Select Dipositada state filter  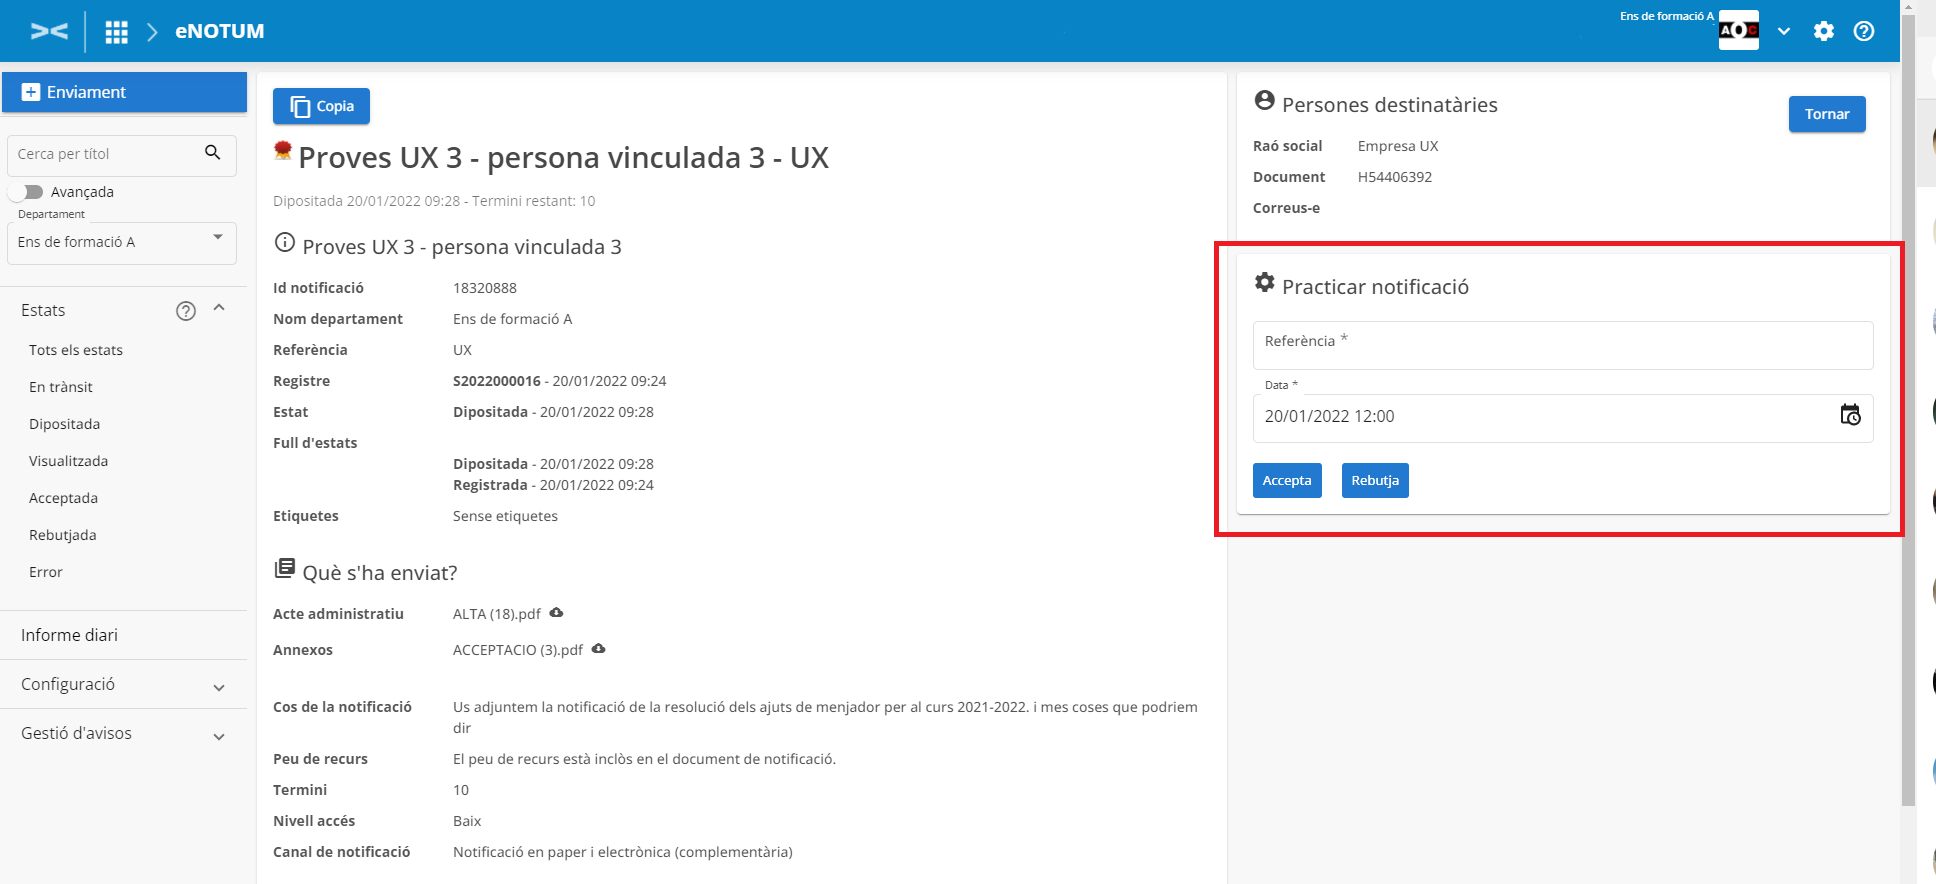(65, 424)
